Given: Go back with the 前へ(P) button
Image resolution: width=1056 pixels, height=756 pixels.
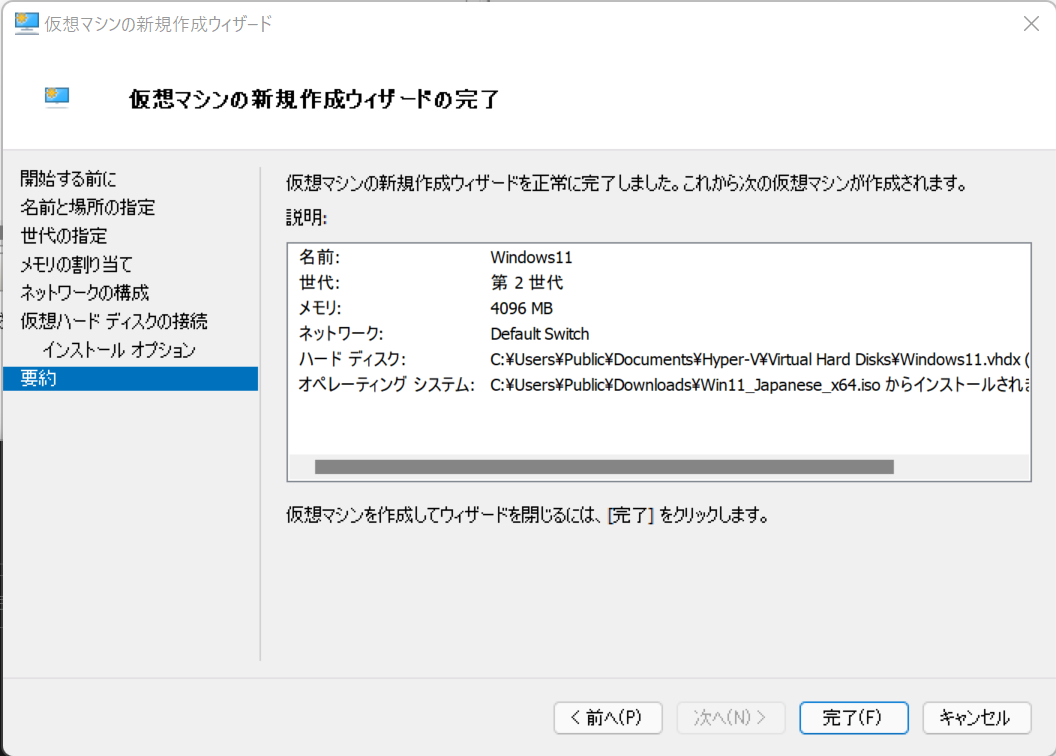Looking at the screenshot, I should [607, 717].
